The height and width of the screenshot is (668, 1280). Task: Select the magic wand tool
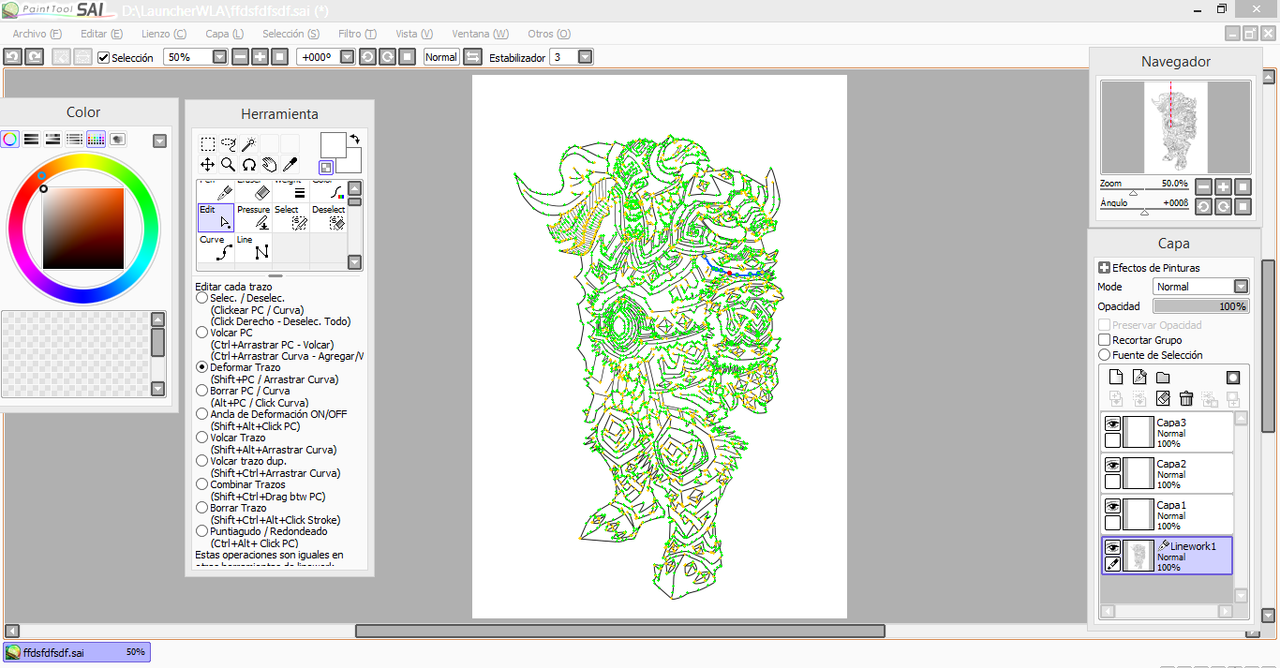[x=249, y=144]
